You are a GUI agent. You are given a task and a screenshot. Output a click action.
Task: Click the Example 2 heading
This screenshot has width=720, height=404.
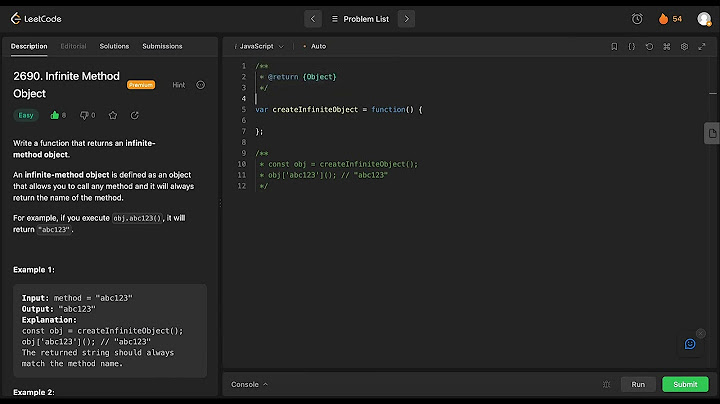click(34, 392)
